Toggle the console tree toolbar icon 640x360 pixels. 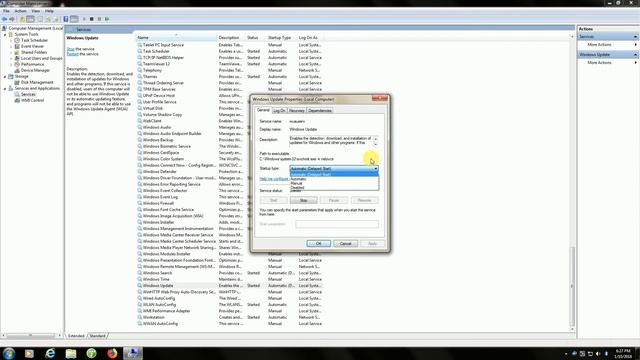30,19
